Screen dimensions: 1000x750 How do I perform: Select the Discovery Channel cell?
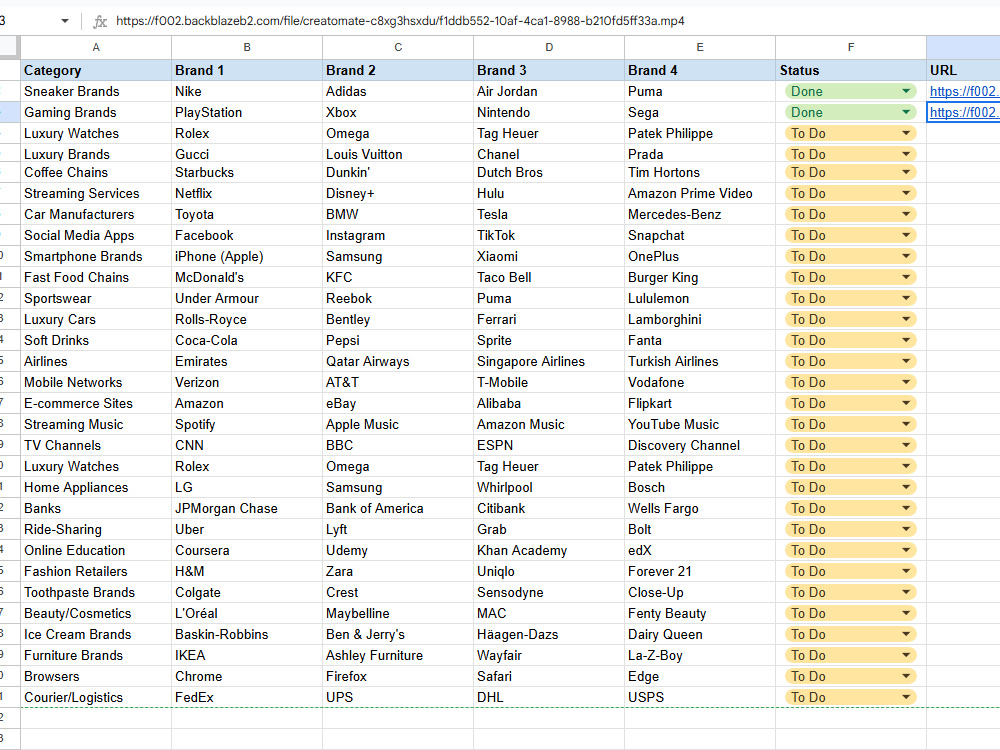700,445
